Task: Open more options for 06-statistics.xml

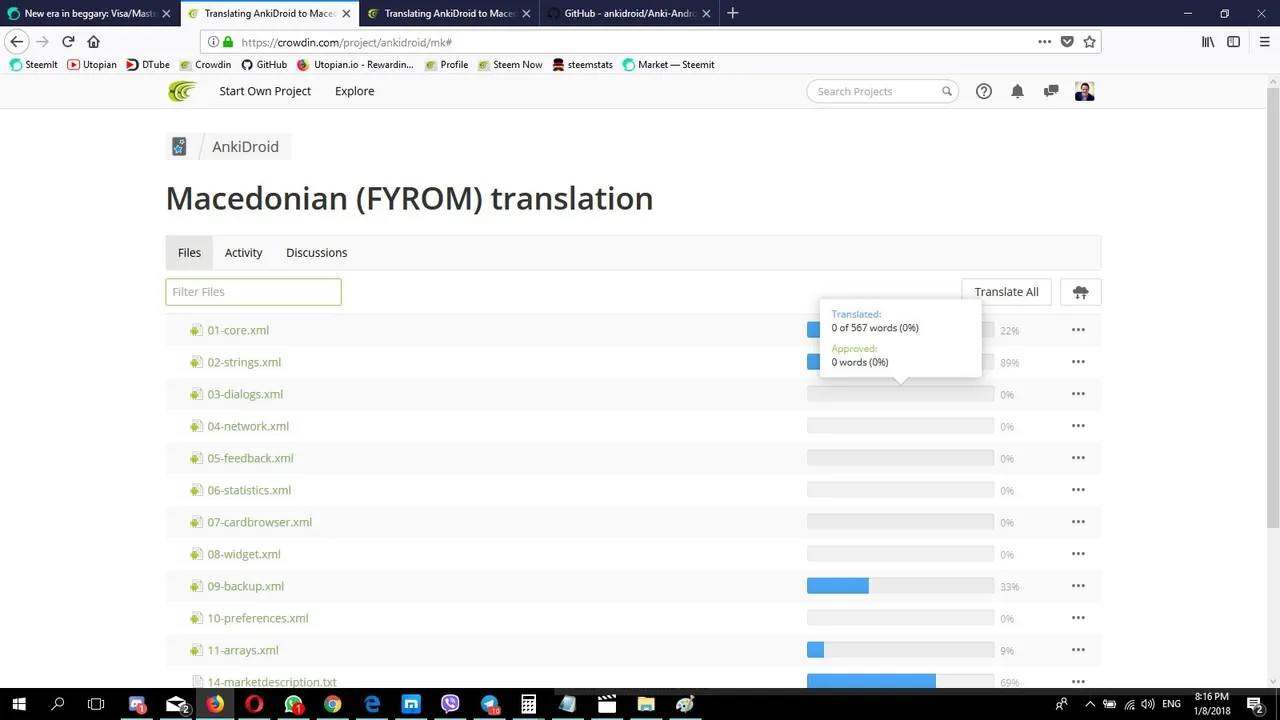Action: (x=1078, y=490)
